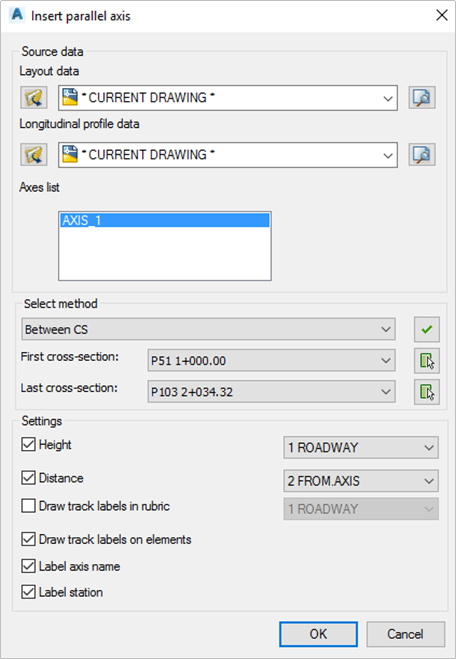Screen dimensions: 456x659
Task: Expand Last cross-section P103 2+034.32 dropdown
Action: 271,392
